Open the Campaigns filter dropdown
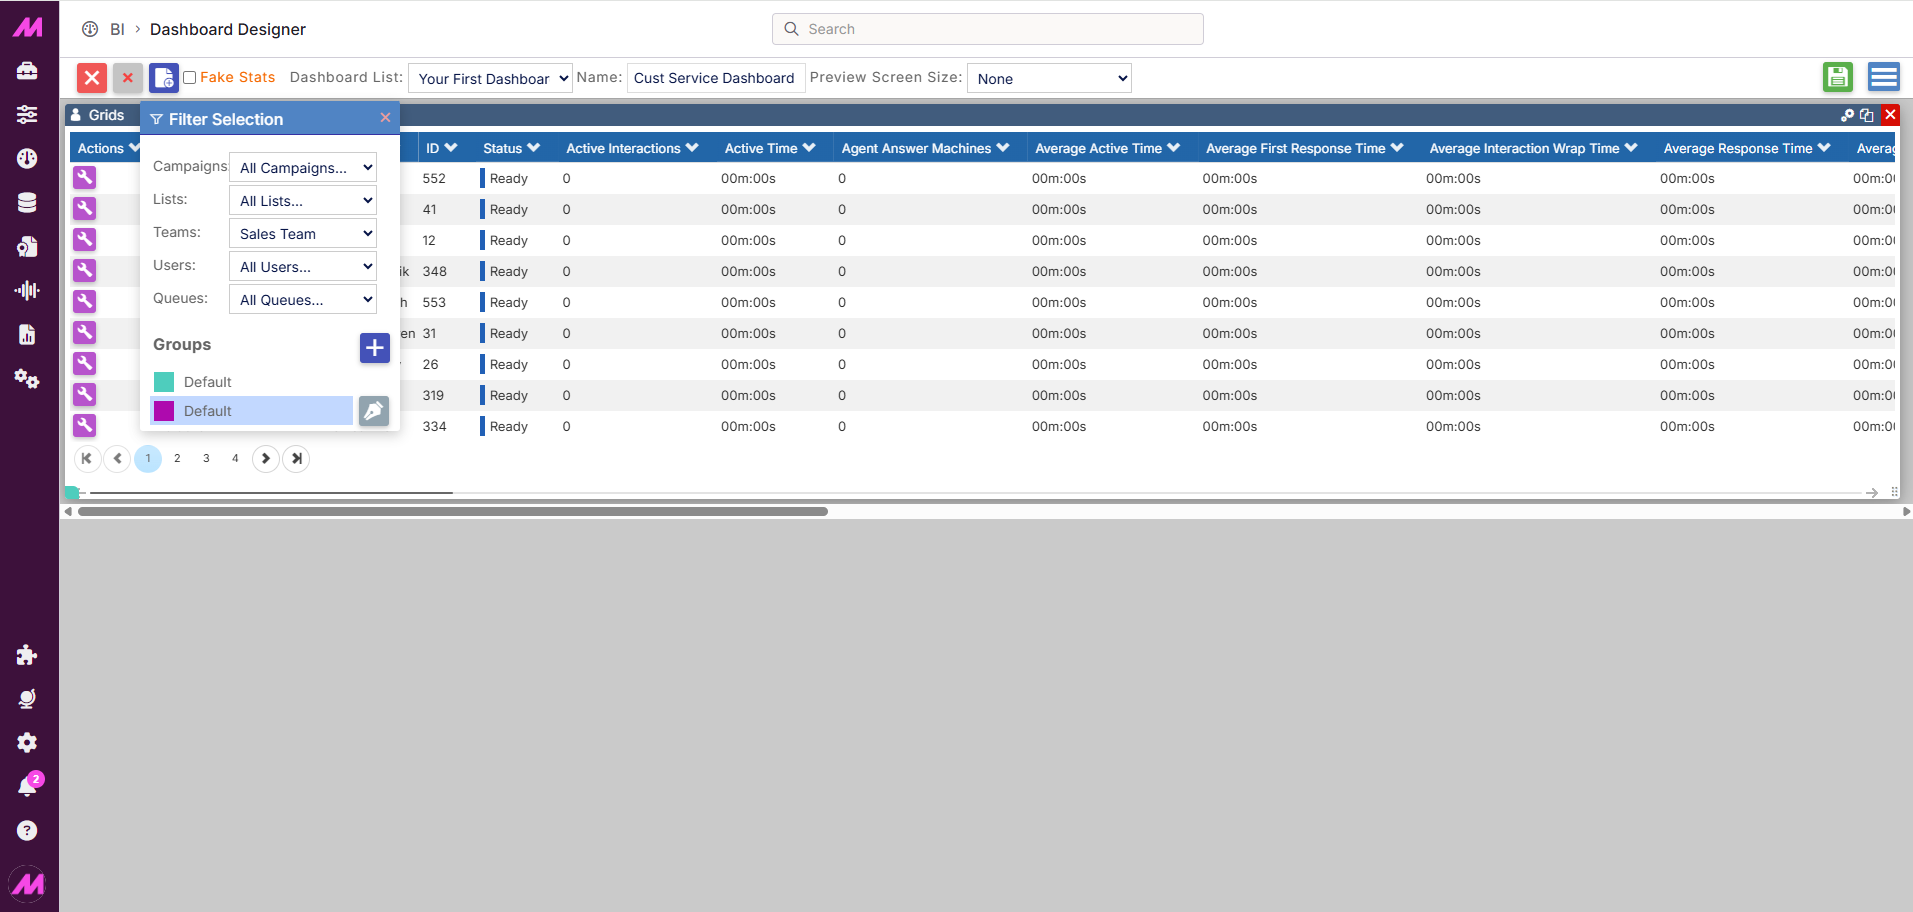Screen dimensions: 1913x912 [303, 167]
